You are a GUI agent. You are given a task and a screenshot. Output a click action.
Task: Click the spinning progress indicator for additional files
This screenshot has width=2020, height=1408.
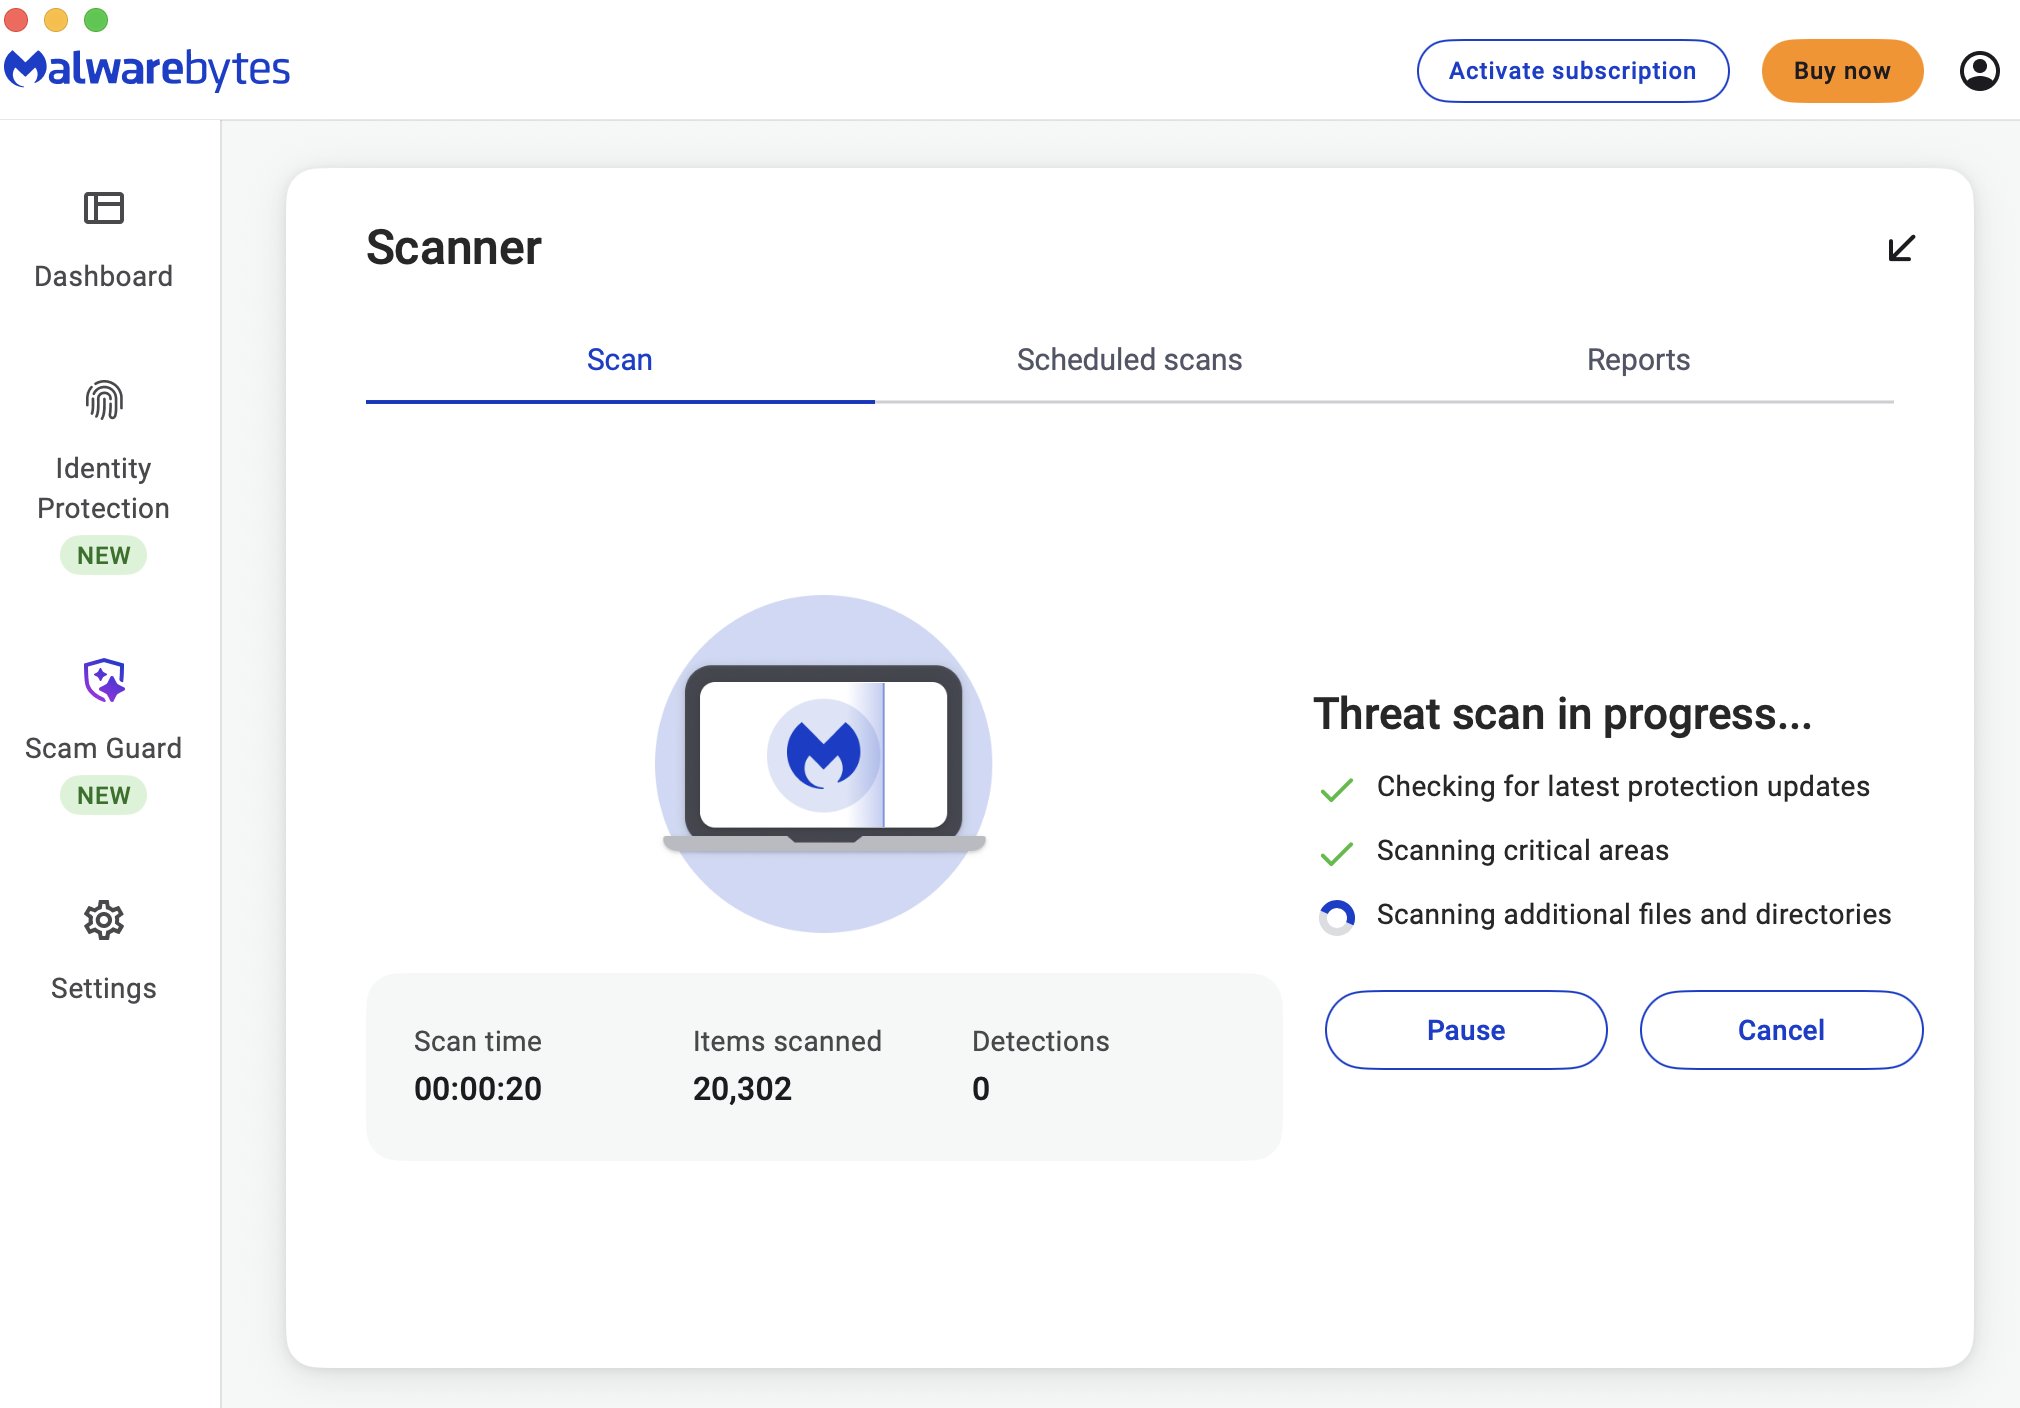(x=1337, y=916)
